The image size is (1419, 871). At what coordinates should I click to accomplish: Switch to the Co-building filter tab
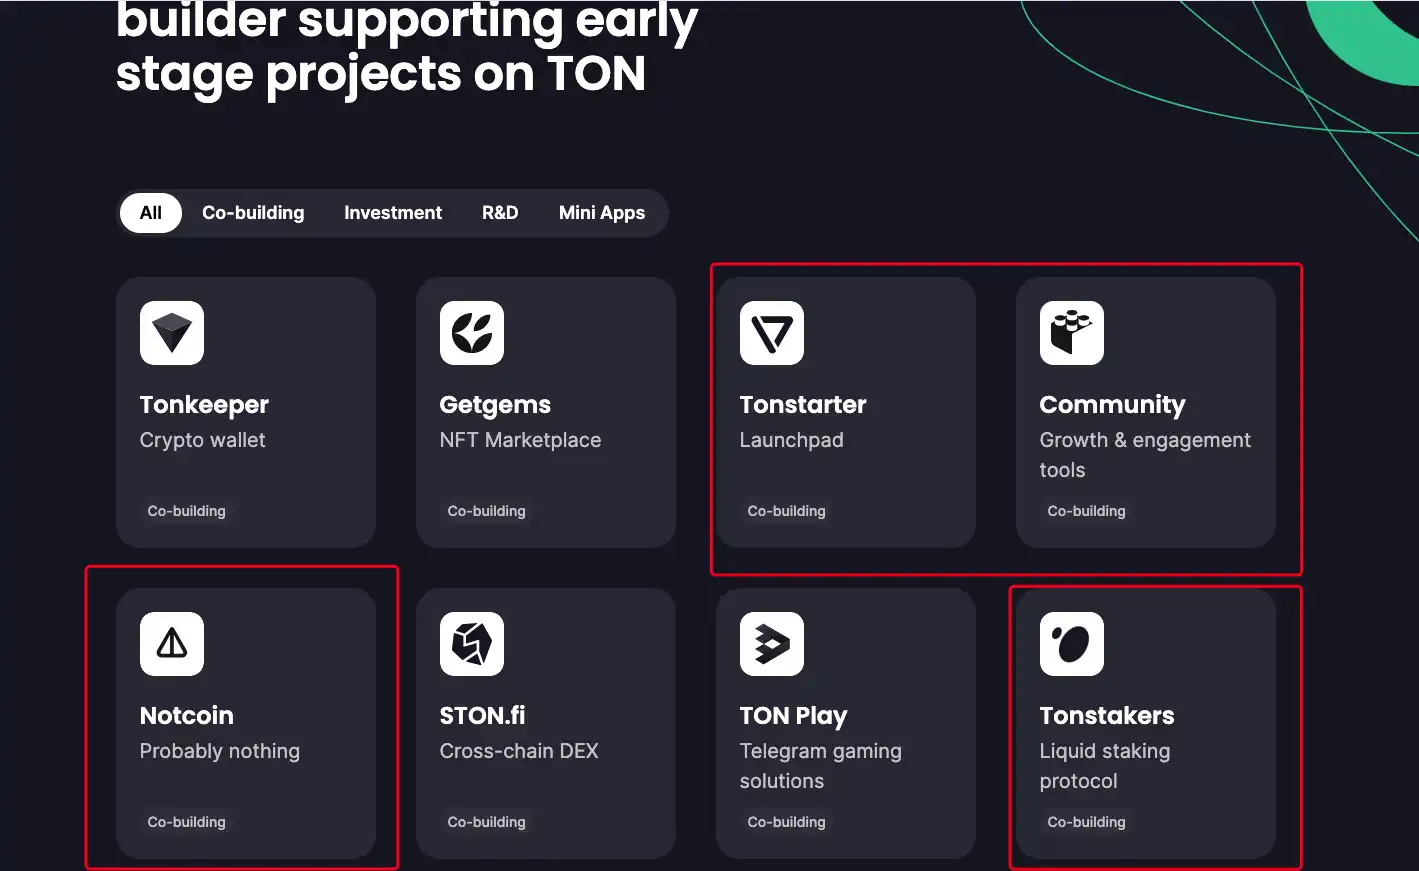point(253,213)
